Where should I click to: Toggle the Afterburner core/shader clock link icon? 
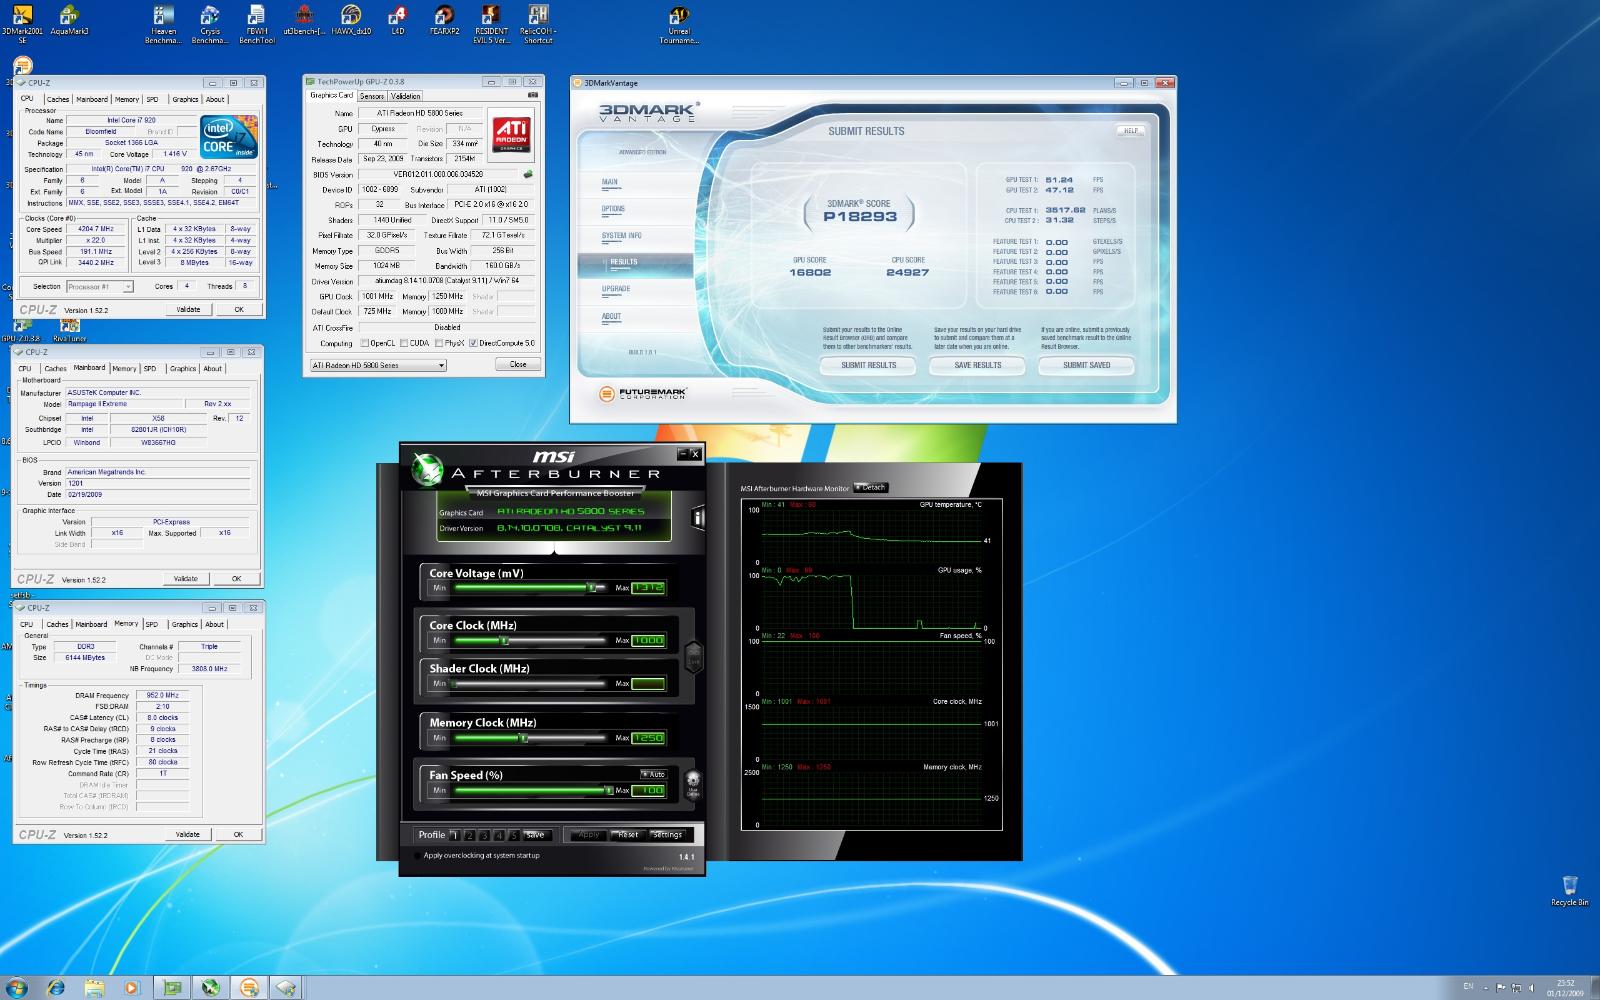click(693, 657)
